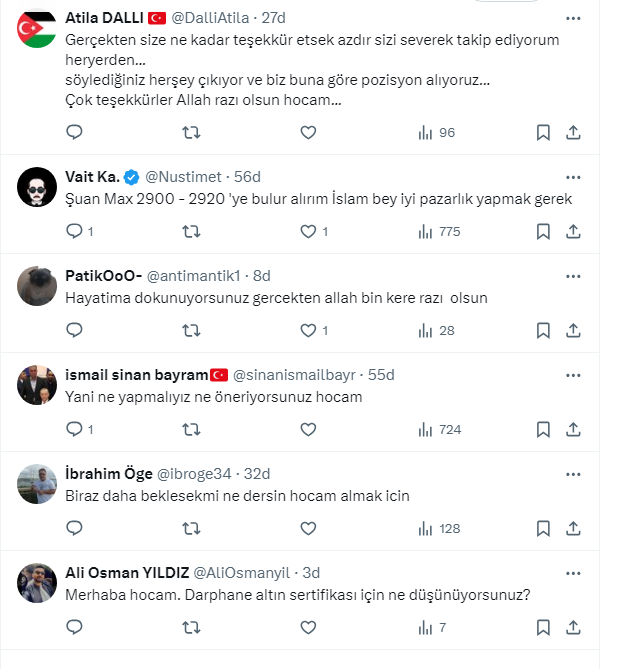Open more options on Vait Ka.'s tweet
619x669 pixels.
(572, 176)
